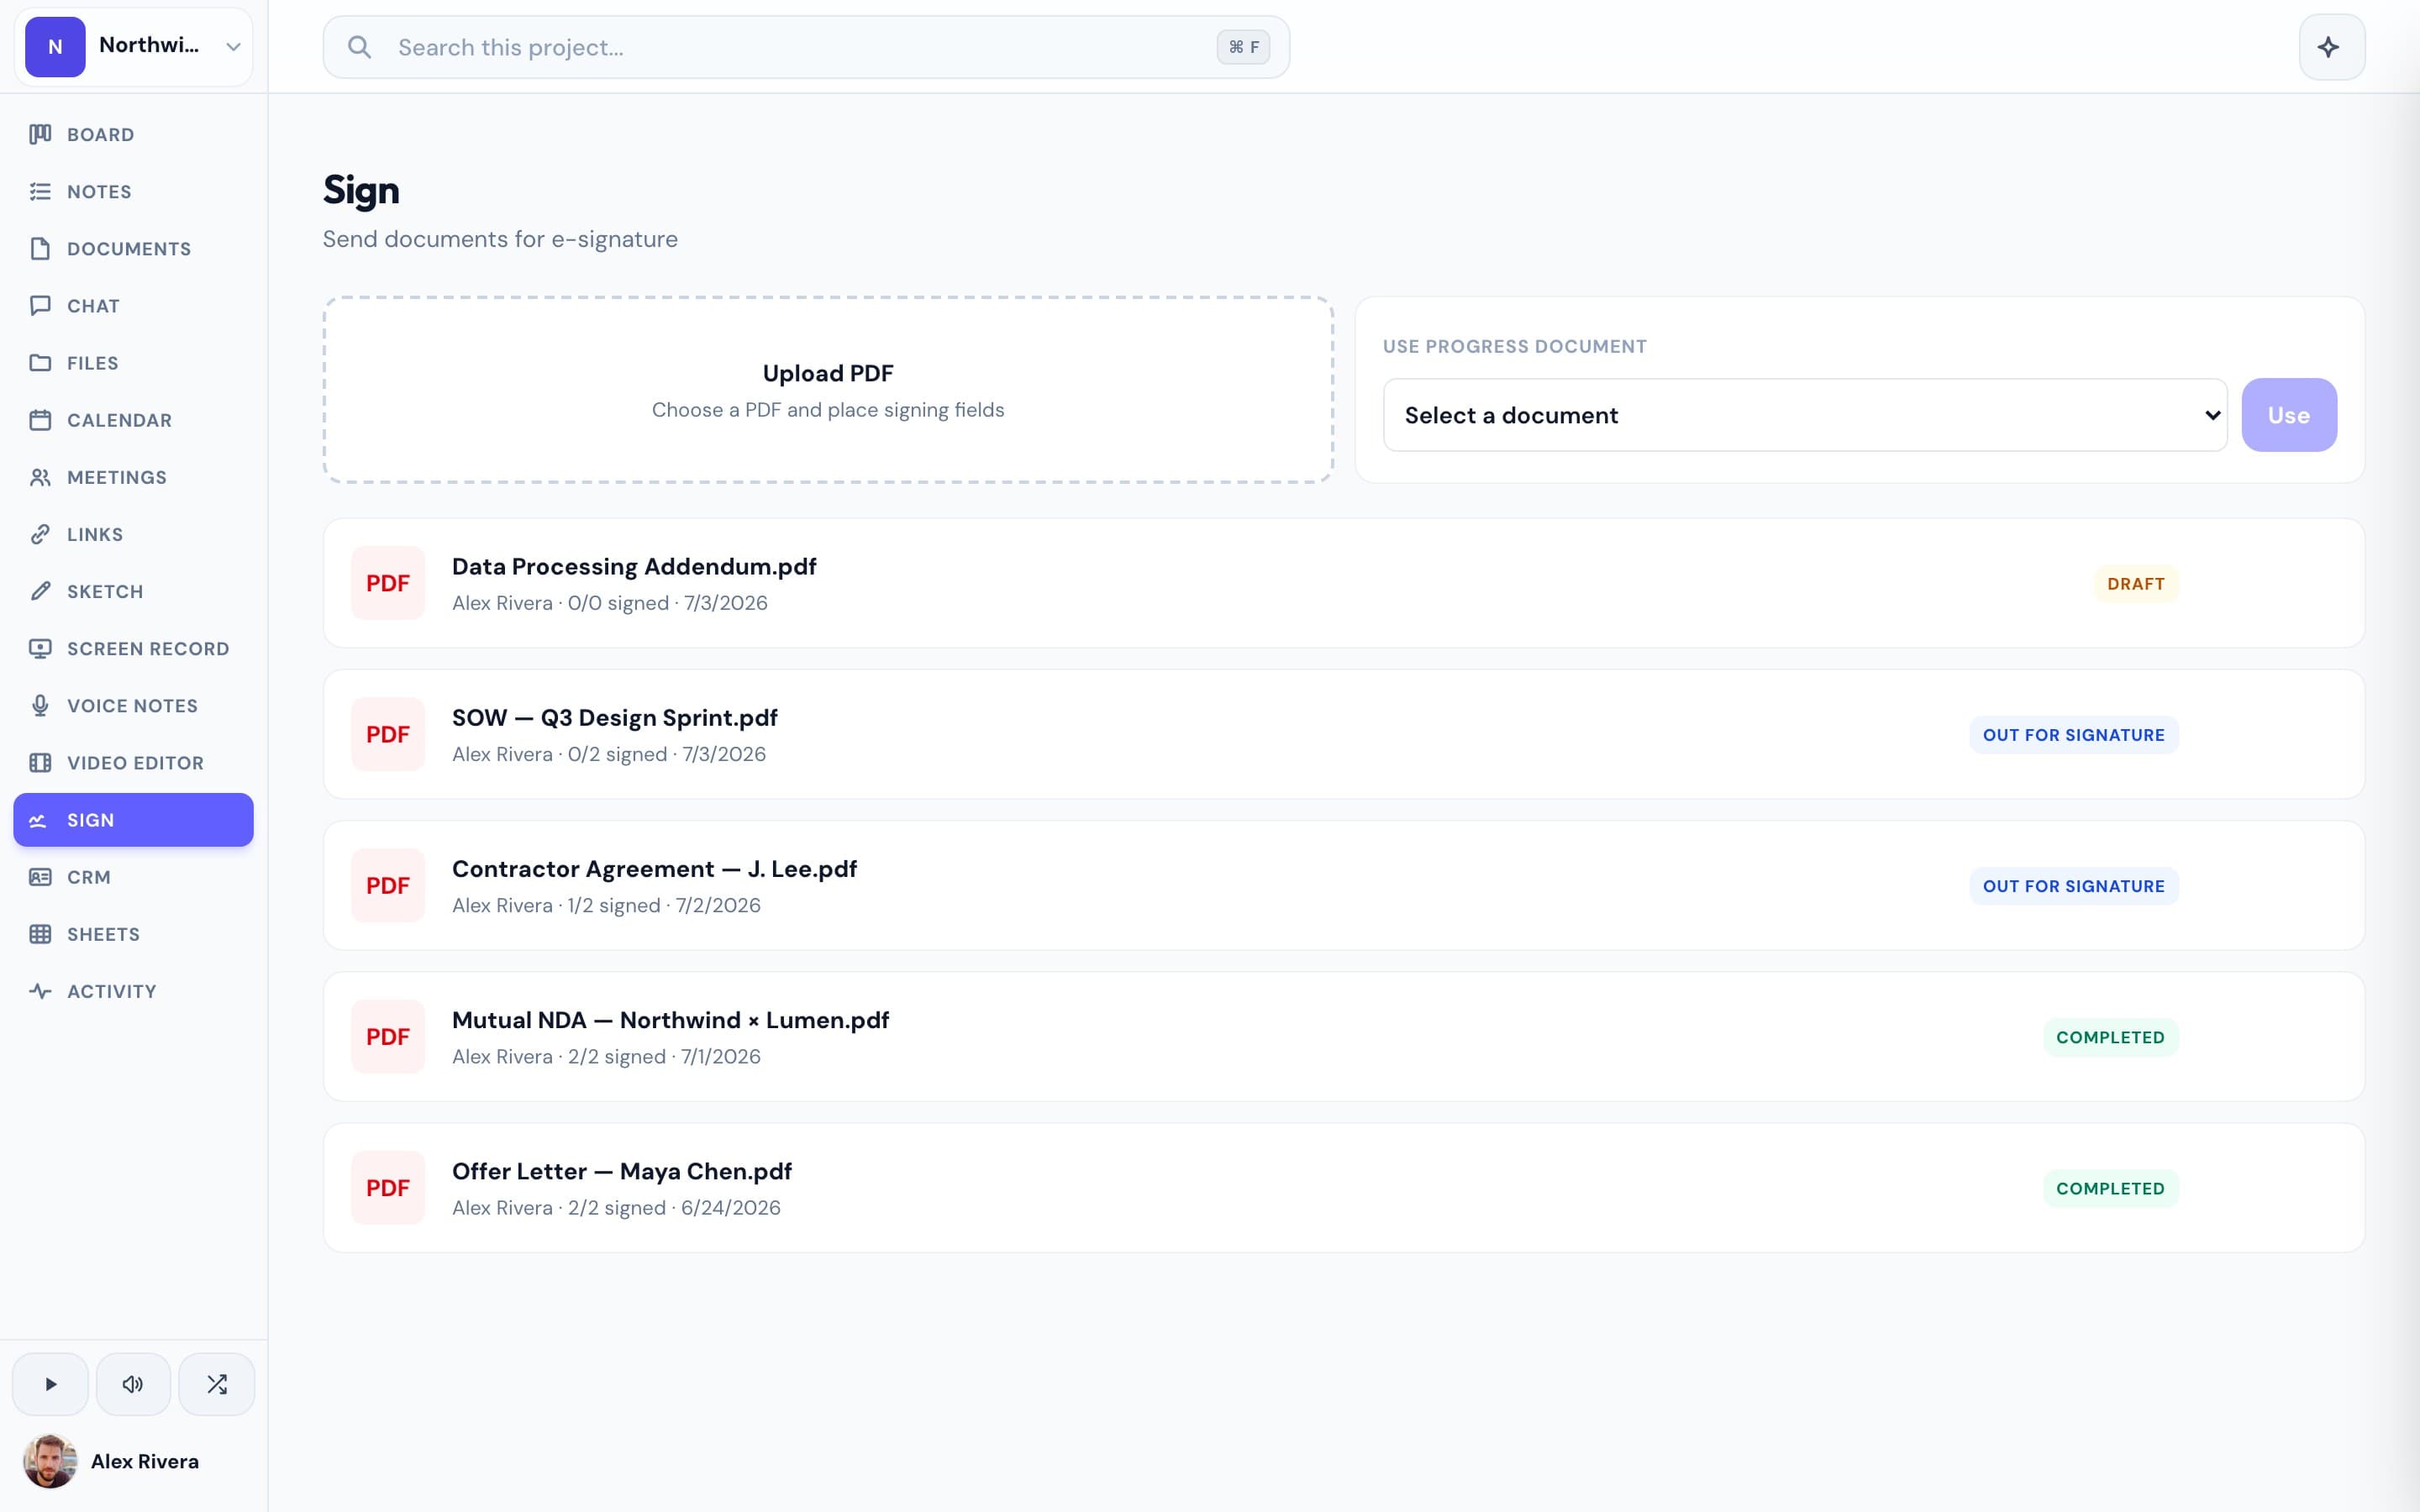Image resolution: width=2420 pixels, height=1512 pixels.
Task: Go to the Screen Record menu item
Action: pyautogui.click(x=133, y=648)
